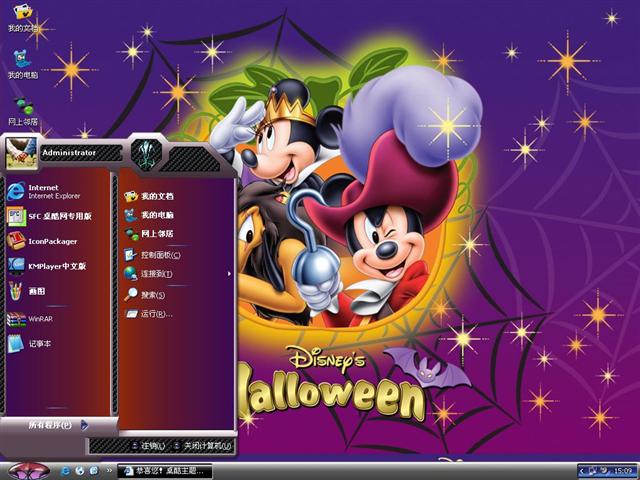Image resolution: width=640 pixels, height=480 pixels.
Task: Switch to the 恭喜您! 桌酷主题 taskbar window
Action: [164, 471]
